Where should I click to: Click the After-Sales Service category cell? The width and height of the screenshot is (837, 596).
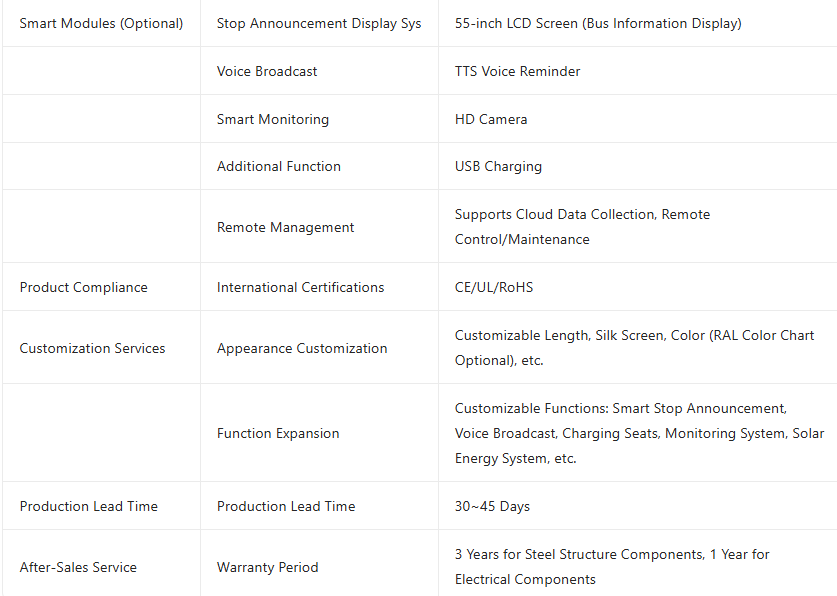pyautogui.click(x=78, y=567)
